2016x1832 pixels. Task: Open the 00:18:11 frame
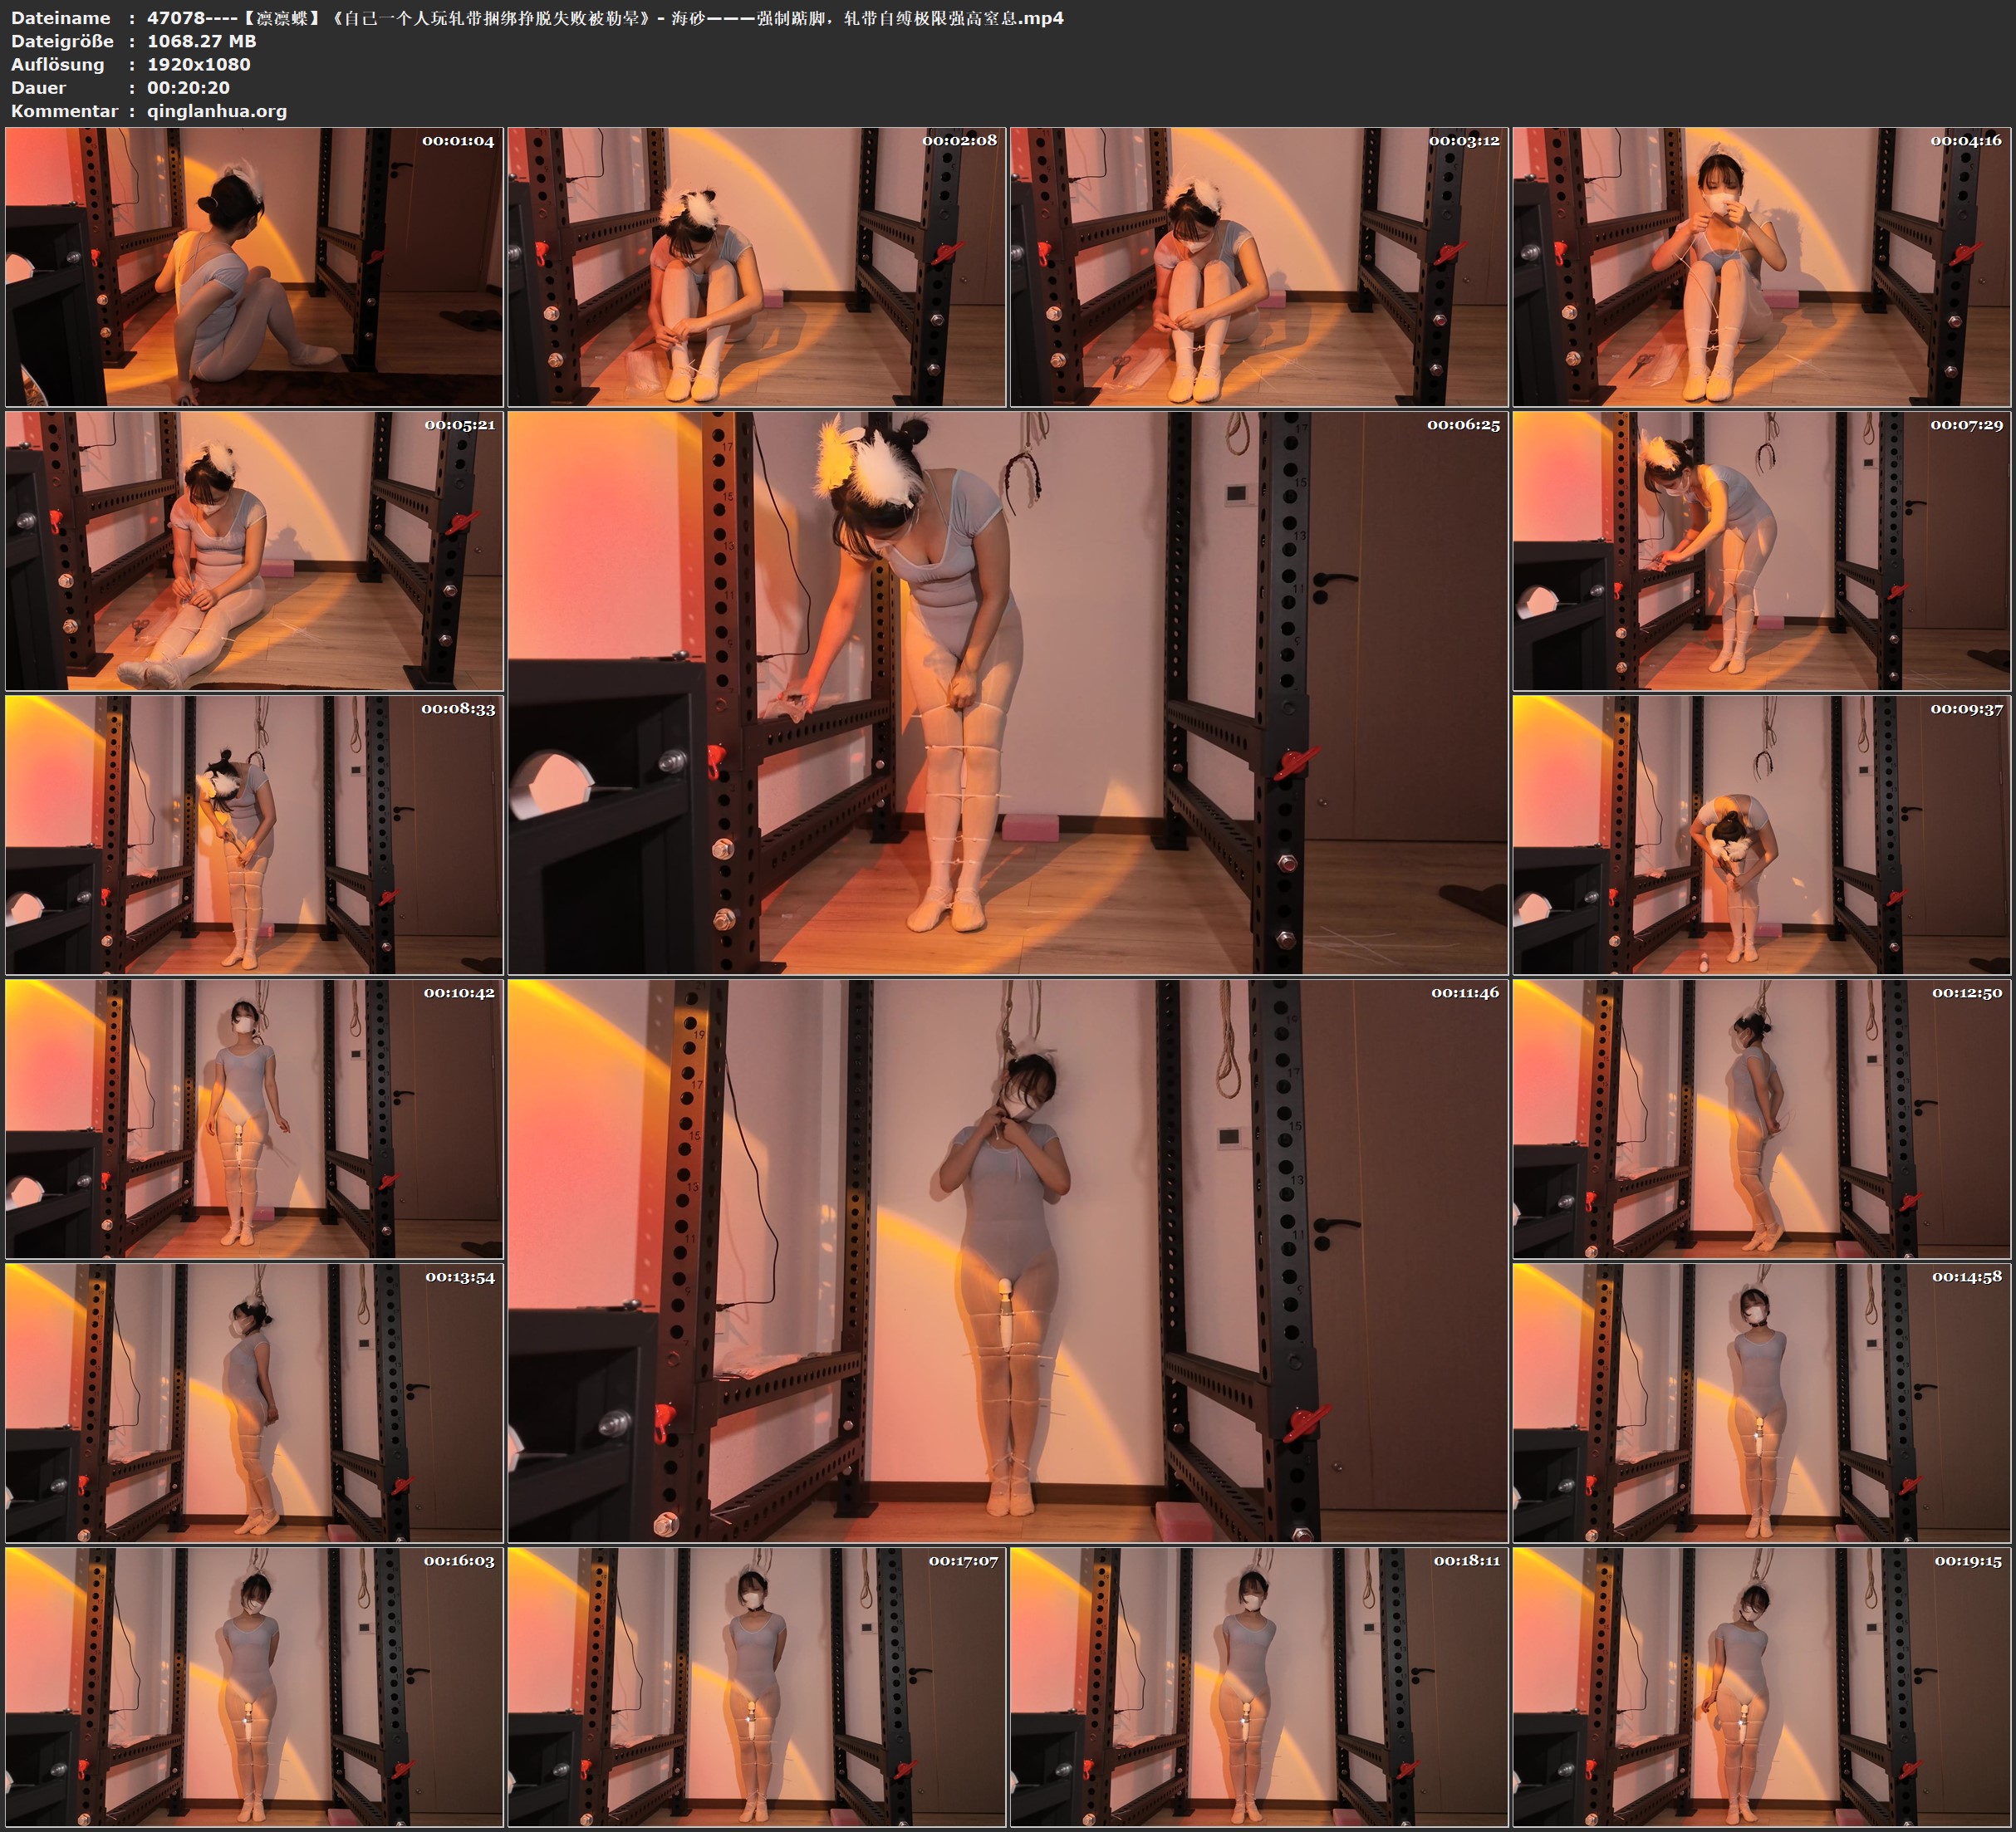(1258, 1686)
